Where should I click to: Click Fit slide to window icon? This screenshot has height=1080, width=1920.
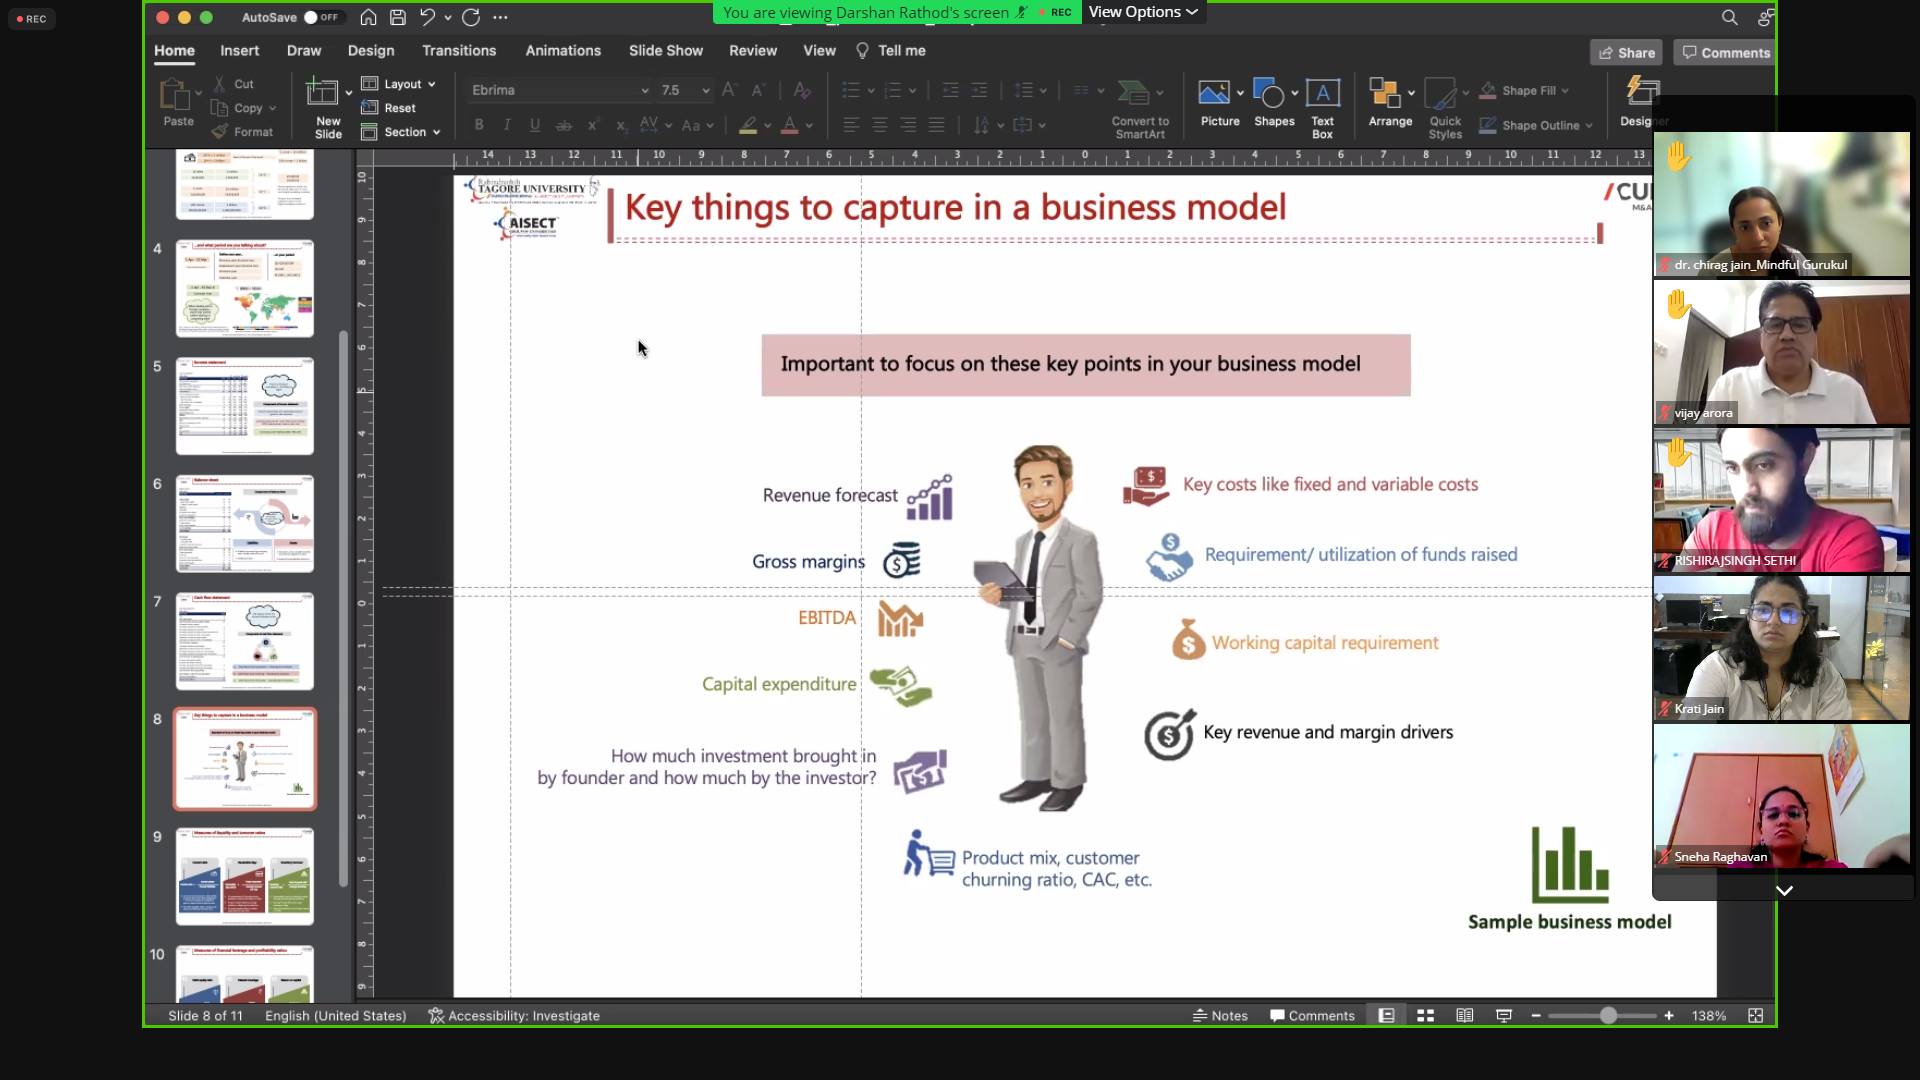pos(1755,1015)
